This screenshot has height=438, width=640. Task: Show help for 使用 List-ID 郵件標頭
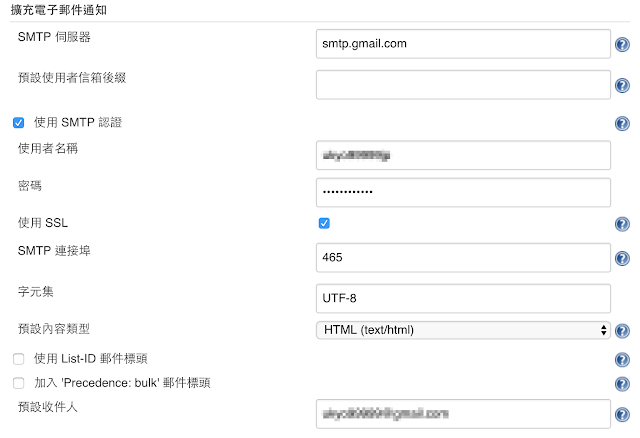(622, 360)
